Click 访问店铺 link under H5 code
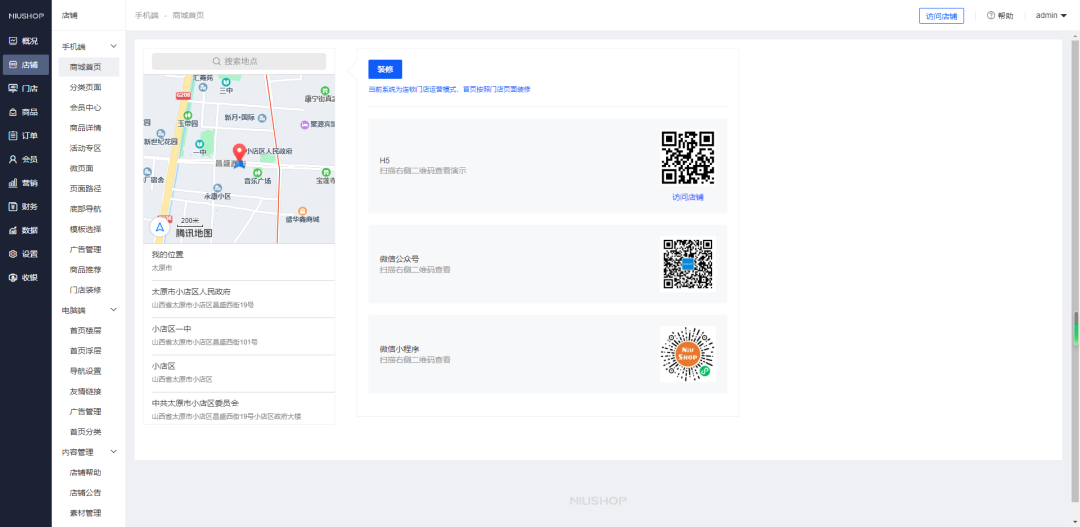Image resolution: width=1080 pixels, height=527 pixels. [x=687, y=197]
